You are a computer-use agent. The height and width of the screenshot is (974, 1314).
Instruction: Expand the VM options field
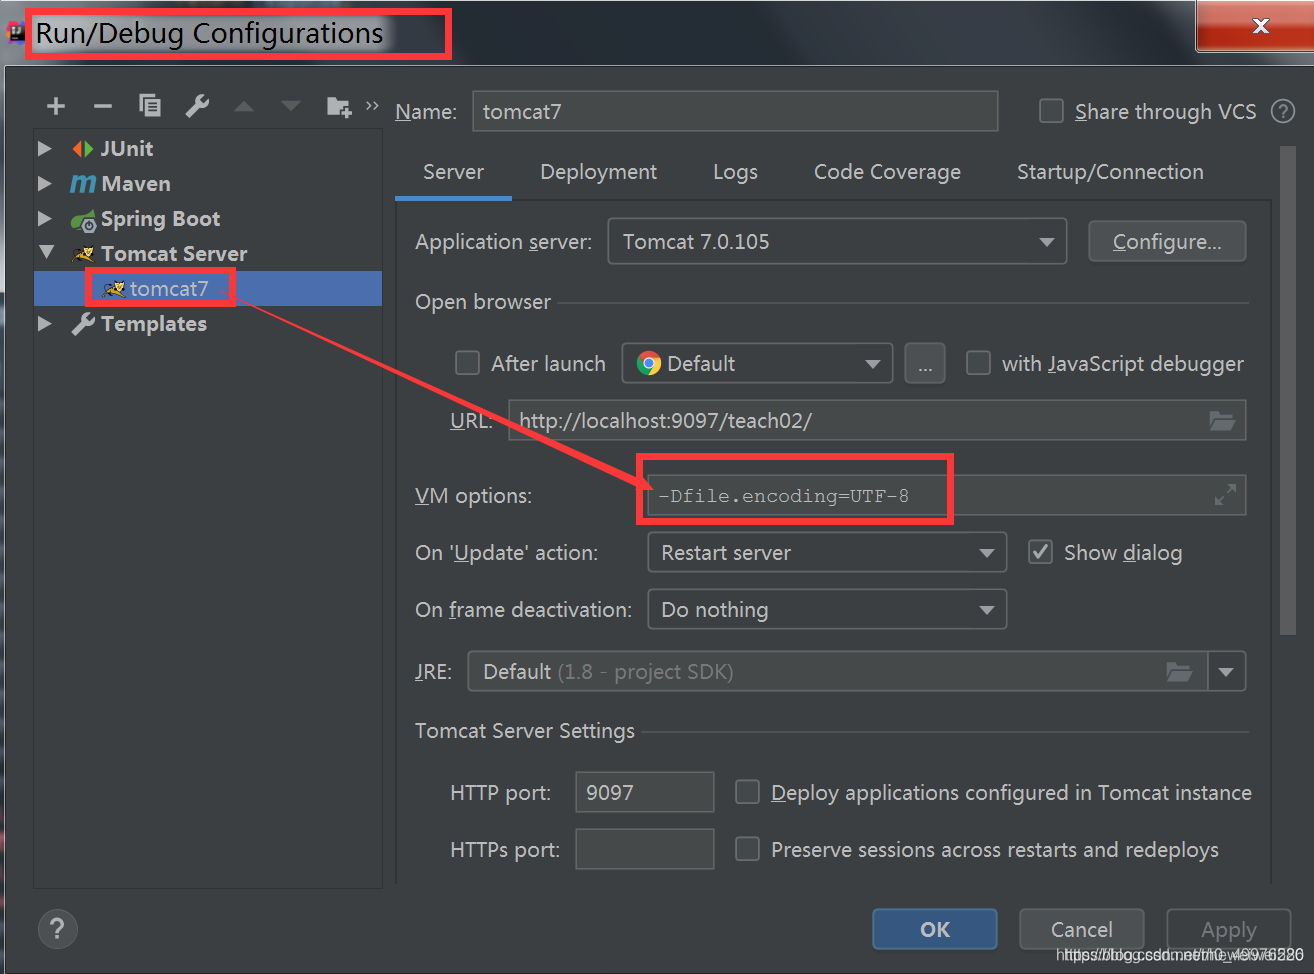(1225, 495)
